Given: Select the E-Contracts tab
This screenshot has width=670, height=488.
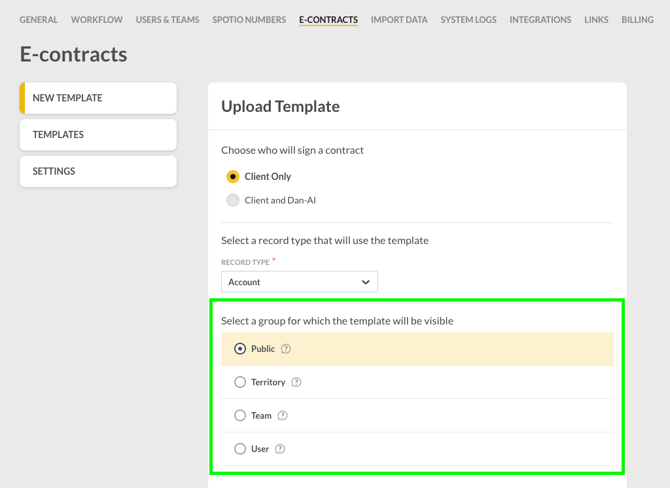Looking at the screenshot, I should pos(329,20).
